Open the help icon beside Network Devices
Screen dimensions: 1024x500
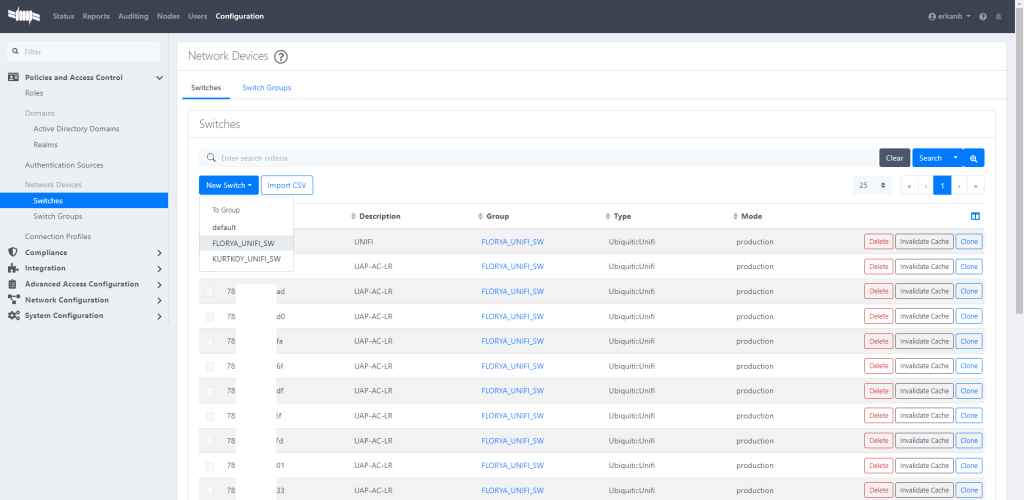pyautogui.click(x=281, y=57)
